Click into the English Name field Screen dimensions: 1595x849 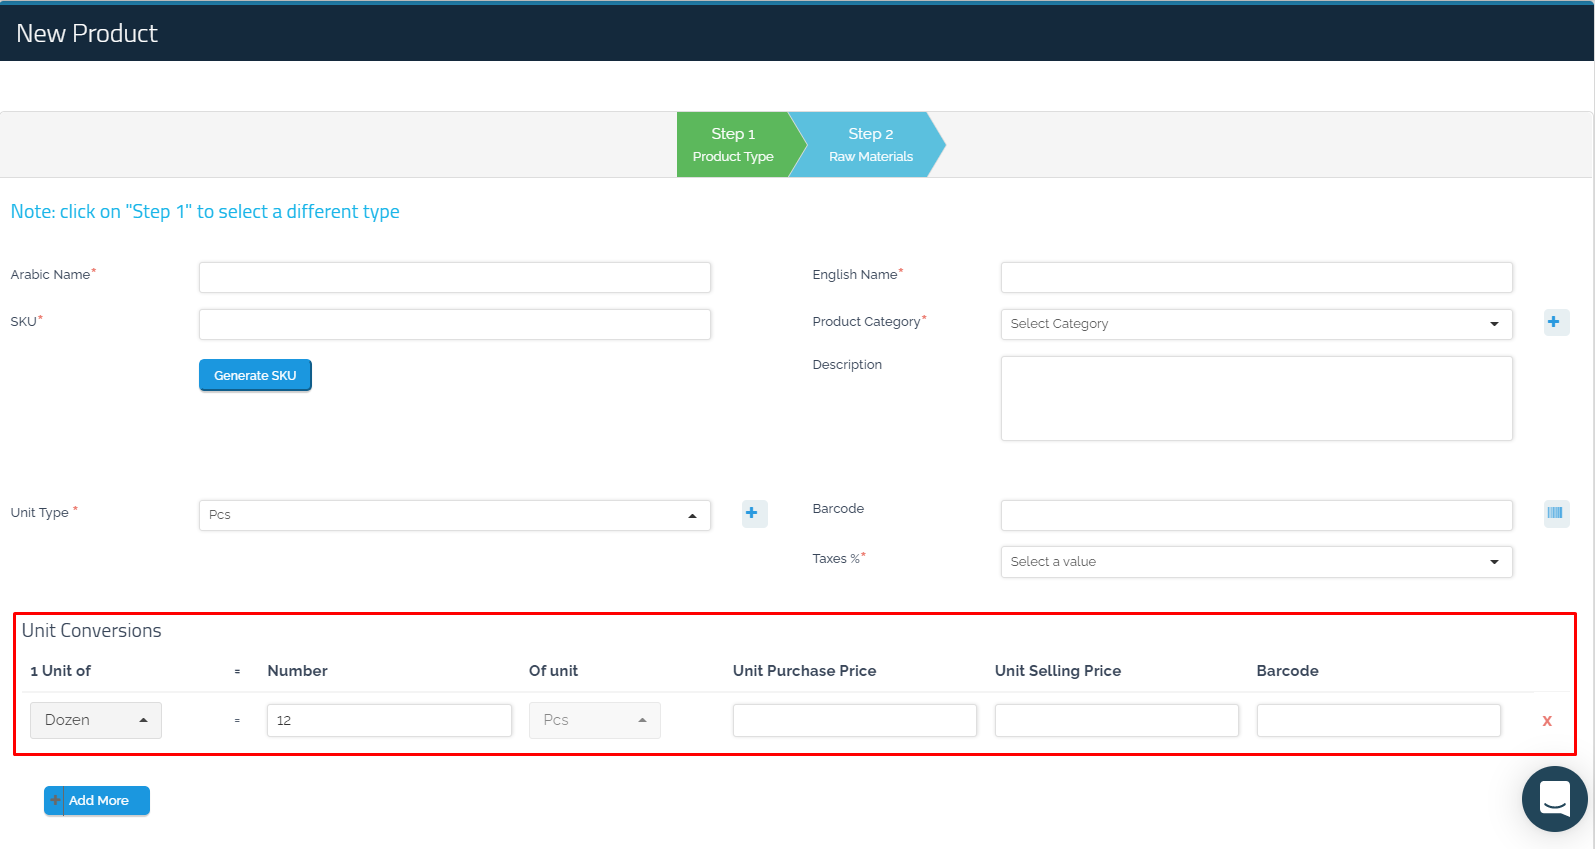pyautogui.click(x=1255, y=277)
